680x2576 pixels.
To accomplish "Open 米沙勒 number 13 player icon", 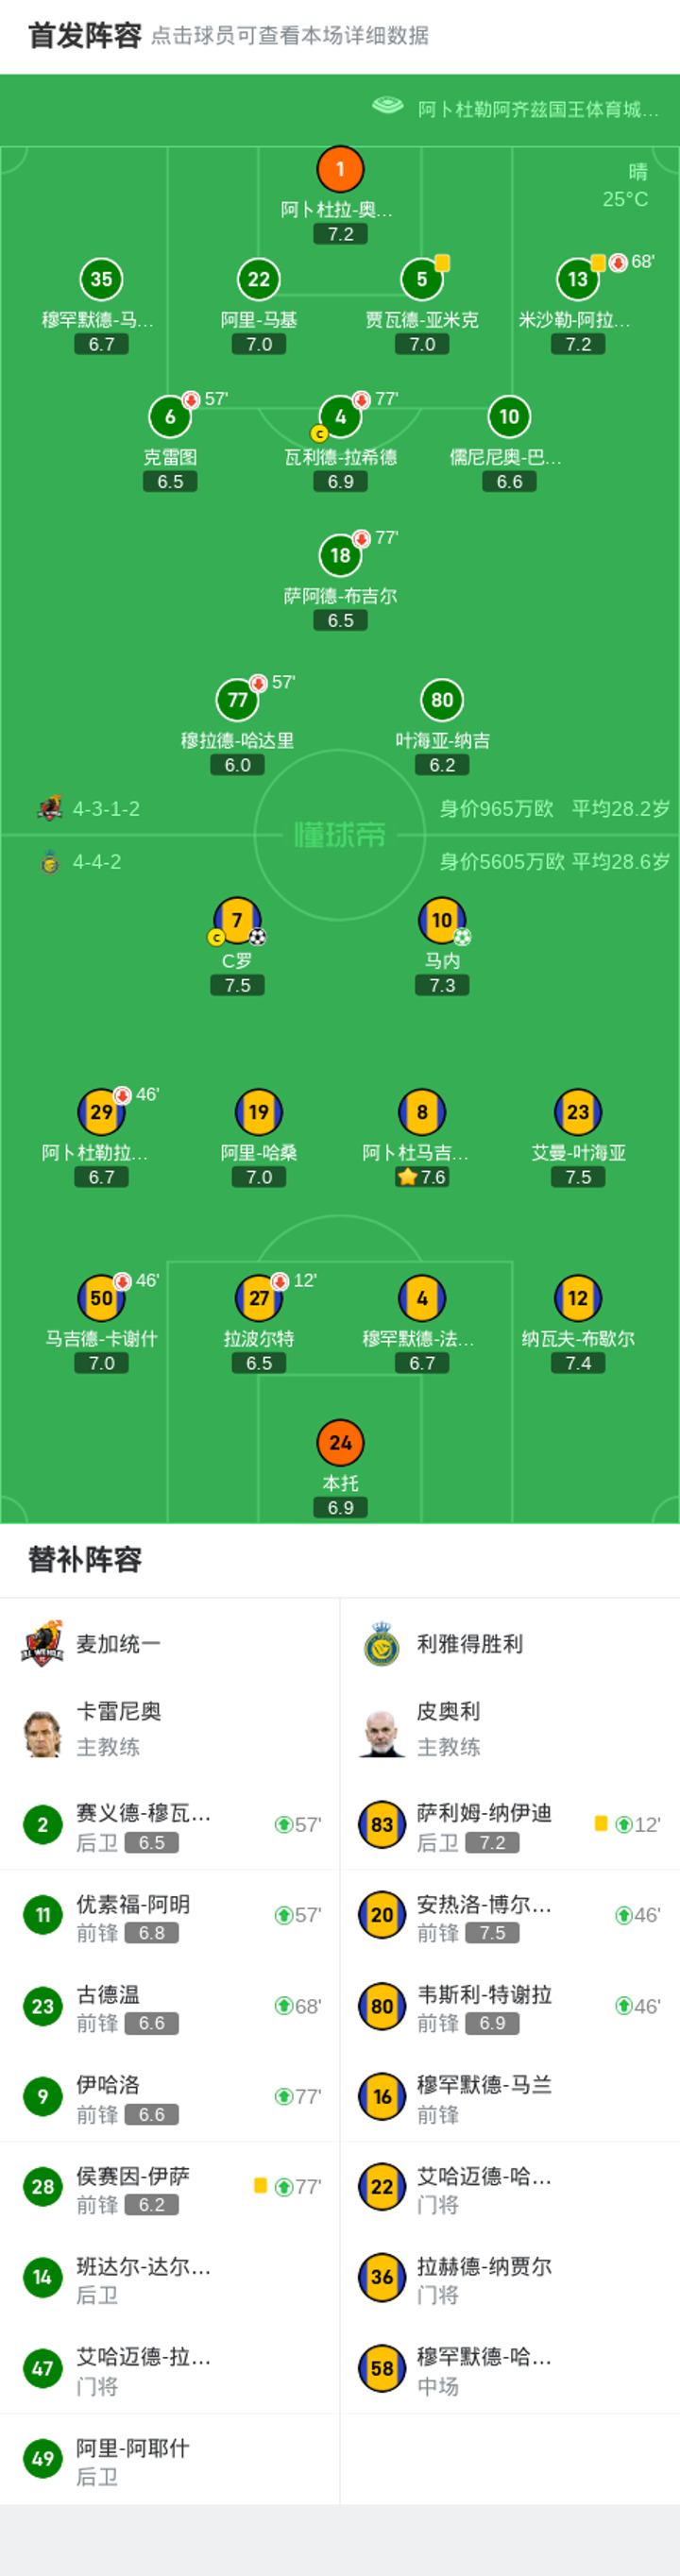I will click(x=578, y=279).
